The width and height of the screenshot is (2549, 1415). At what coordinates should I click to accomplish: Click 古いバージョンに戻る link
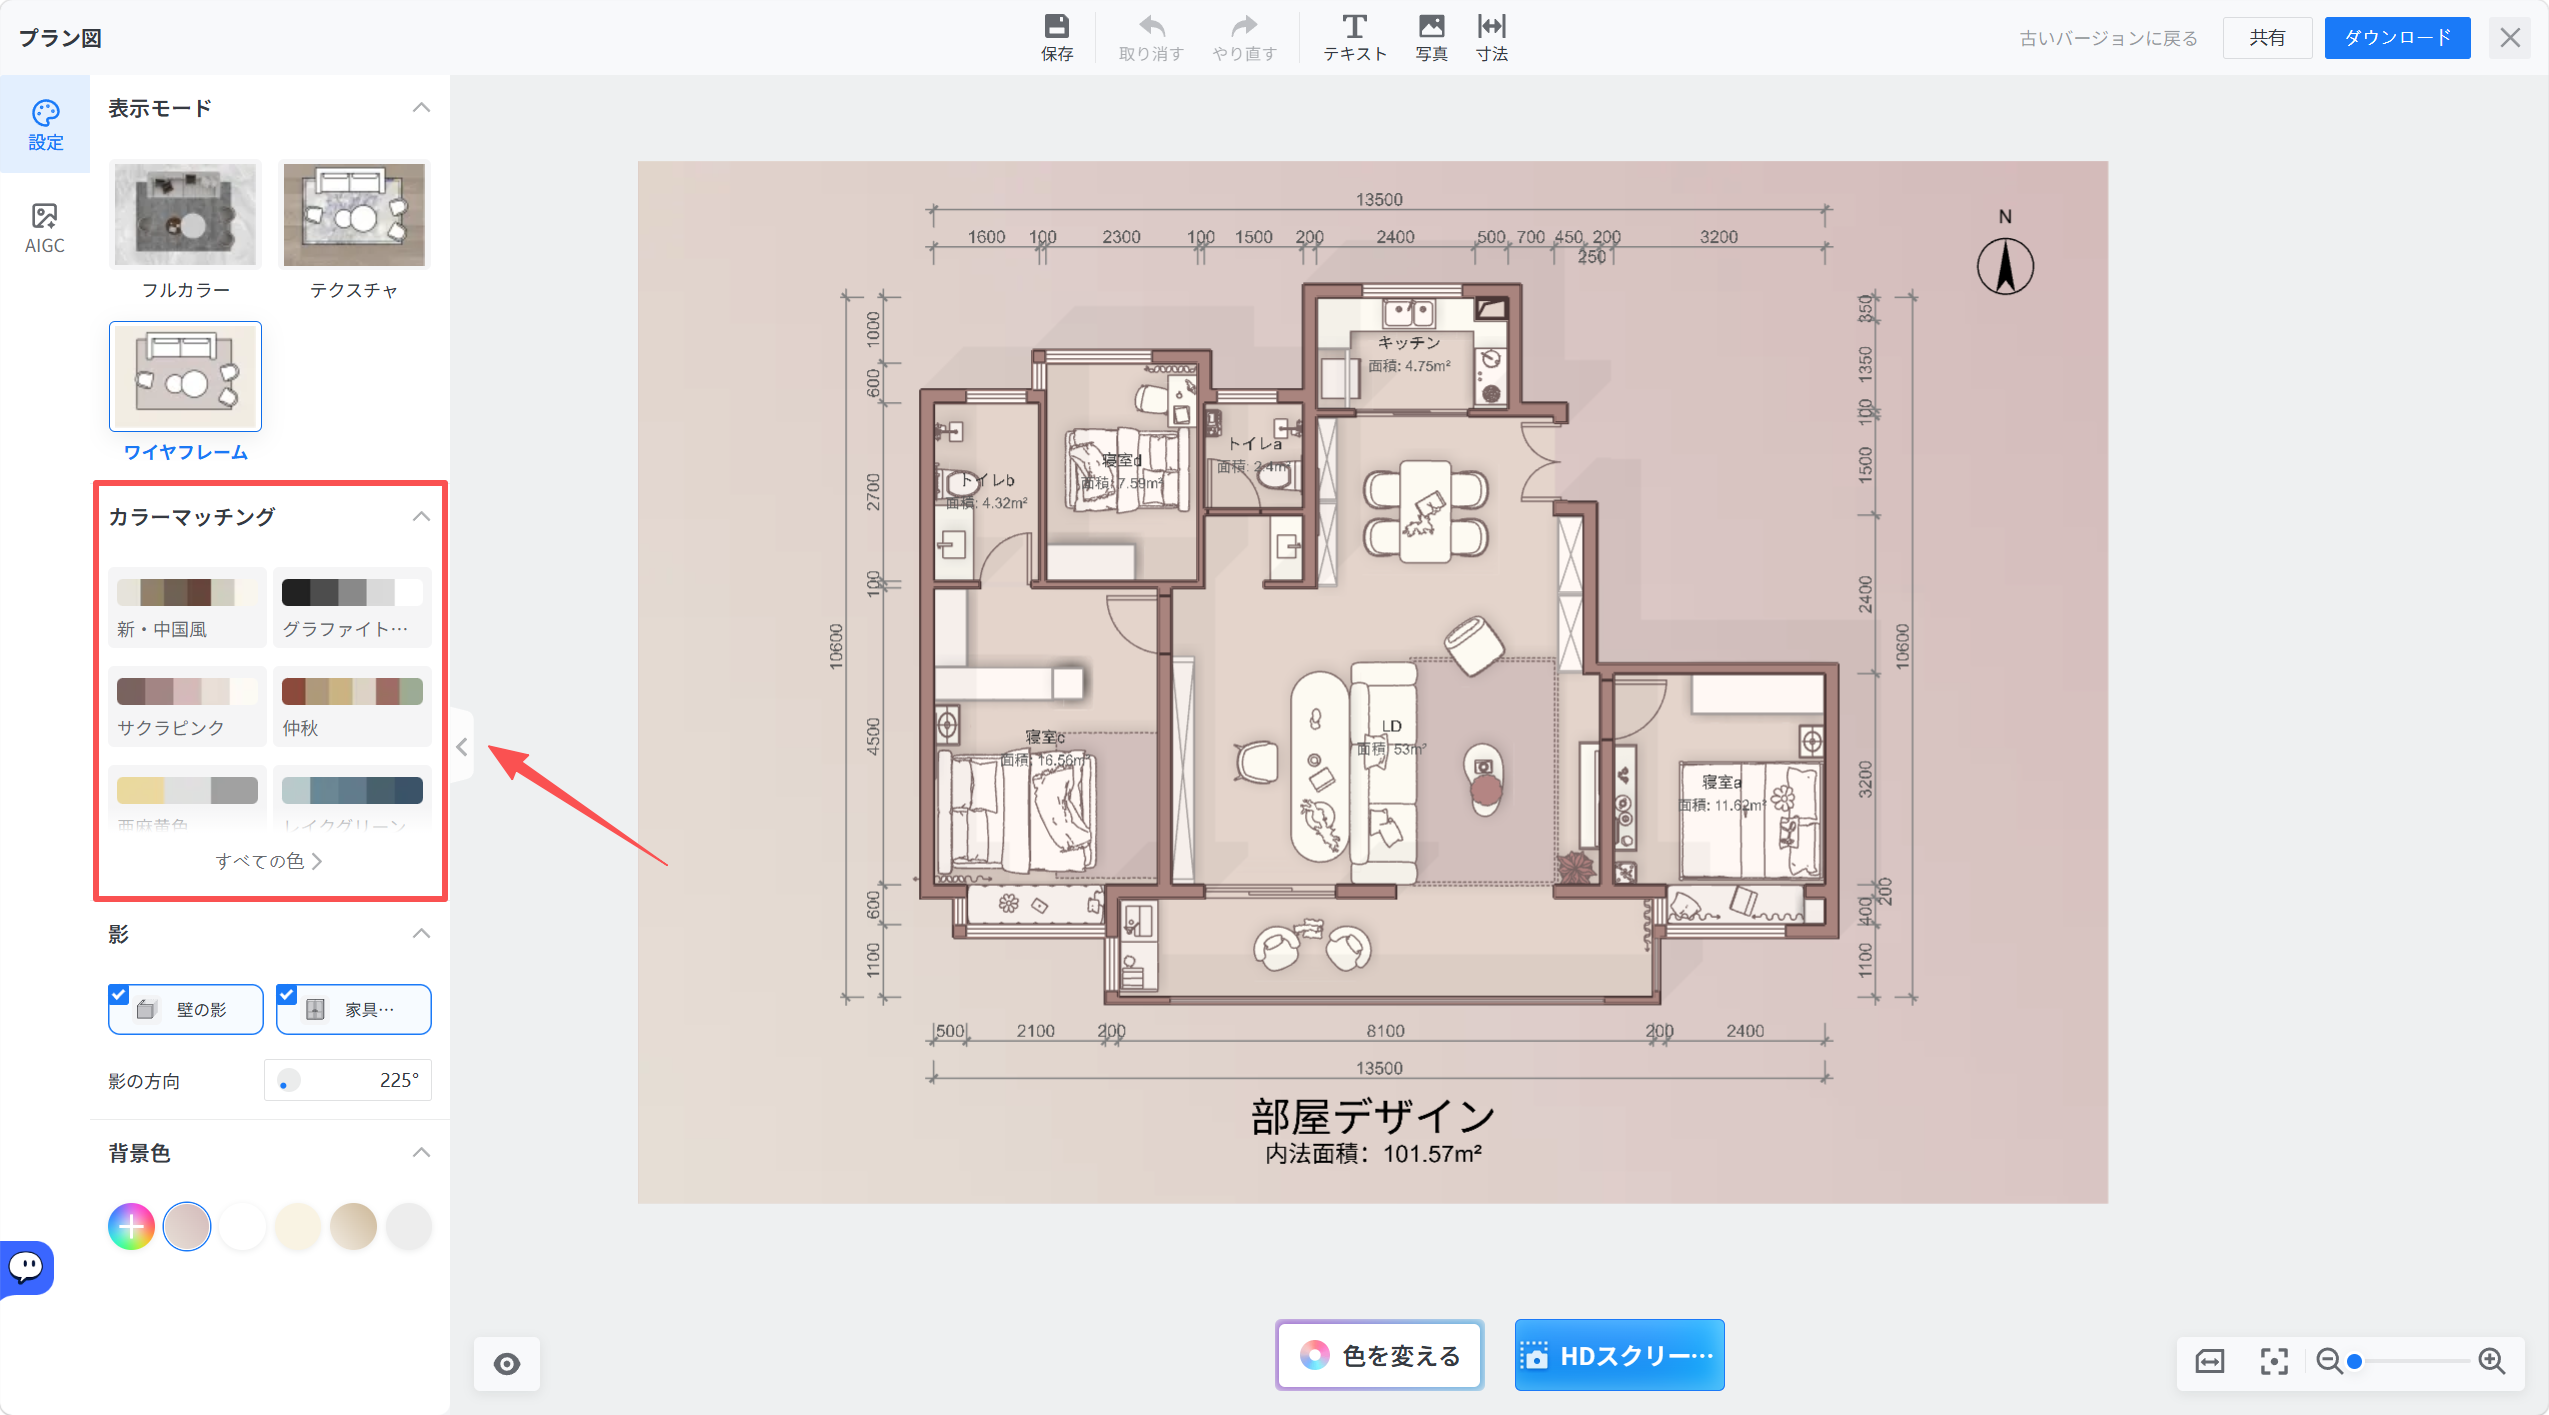coord(2108,38)
